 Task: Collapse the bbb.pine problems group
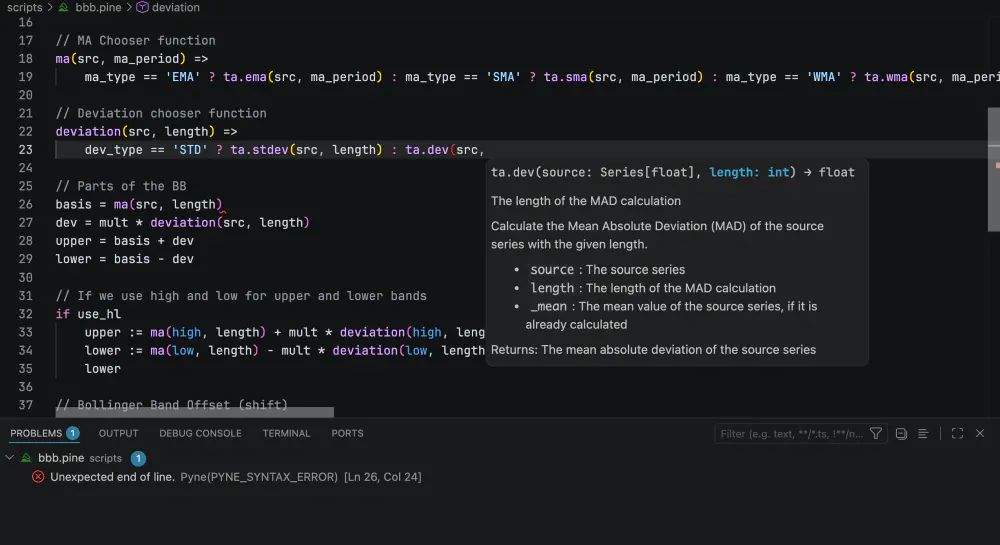click(10, 458)
